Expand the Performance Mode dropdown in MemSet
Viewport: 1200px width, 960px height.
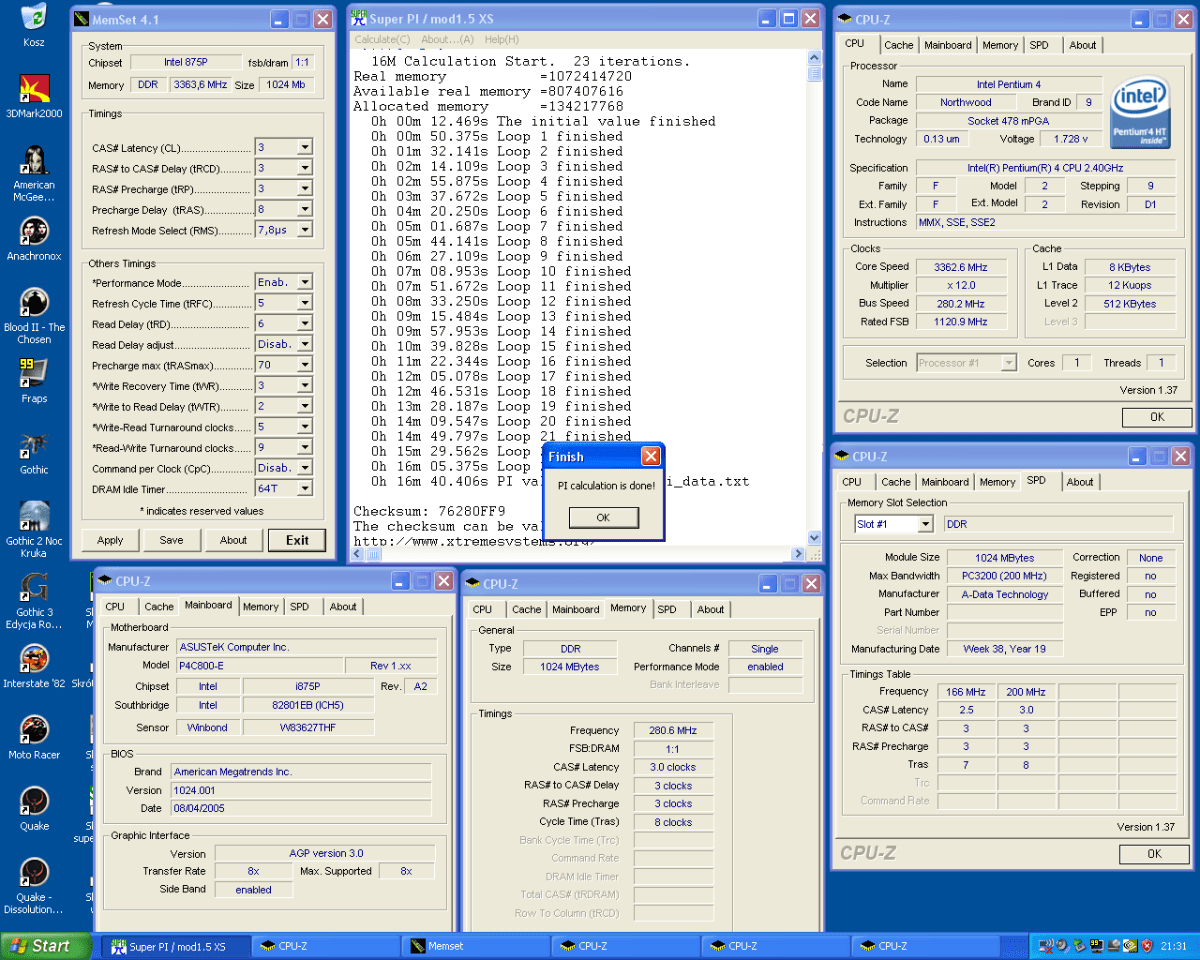tap(304, 282)
